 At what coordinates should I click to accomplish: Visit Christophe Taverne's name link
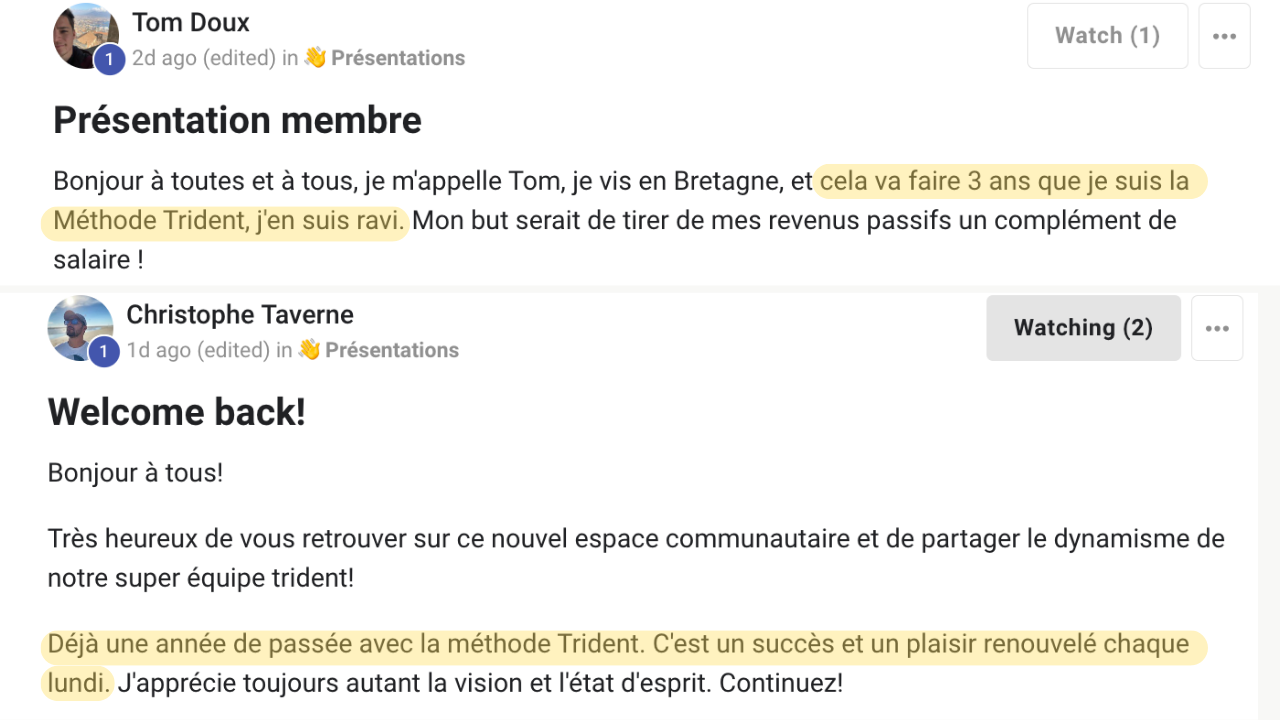[x=240, y=315]
